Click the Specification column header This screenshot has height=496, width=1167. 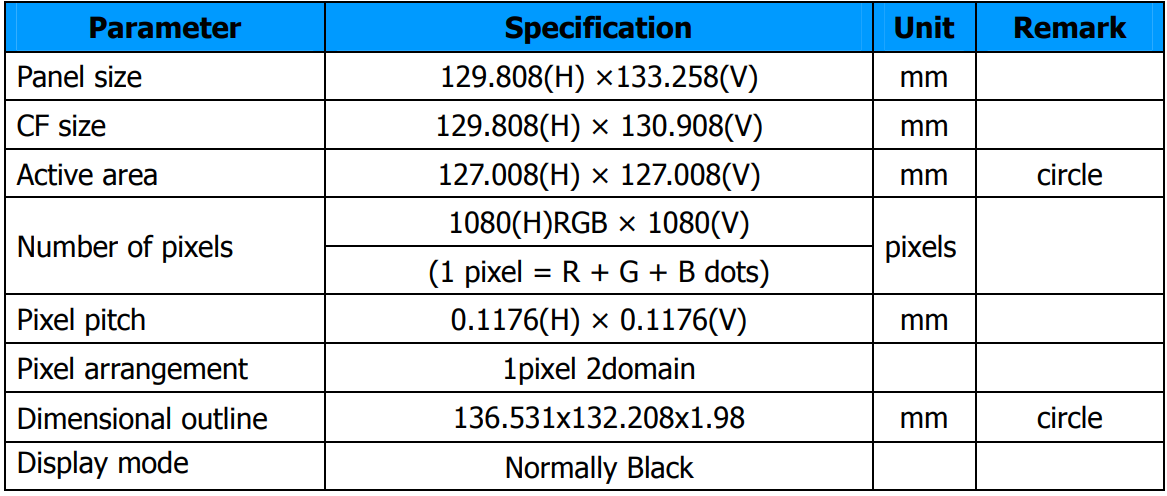click(x=598, y=28)
